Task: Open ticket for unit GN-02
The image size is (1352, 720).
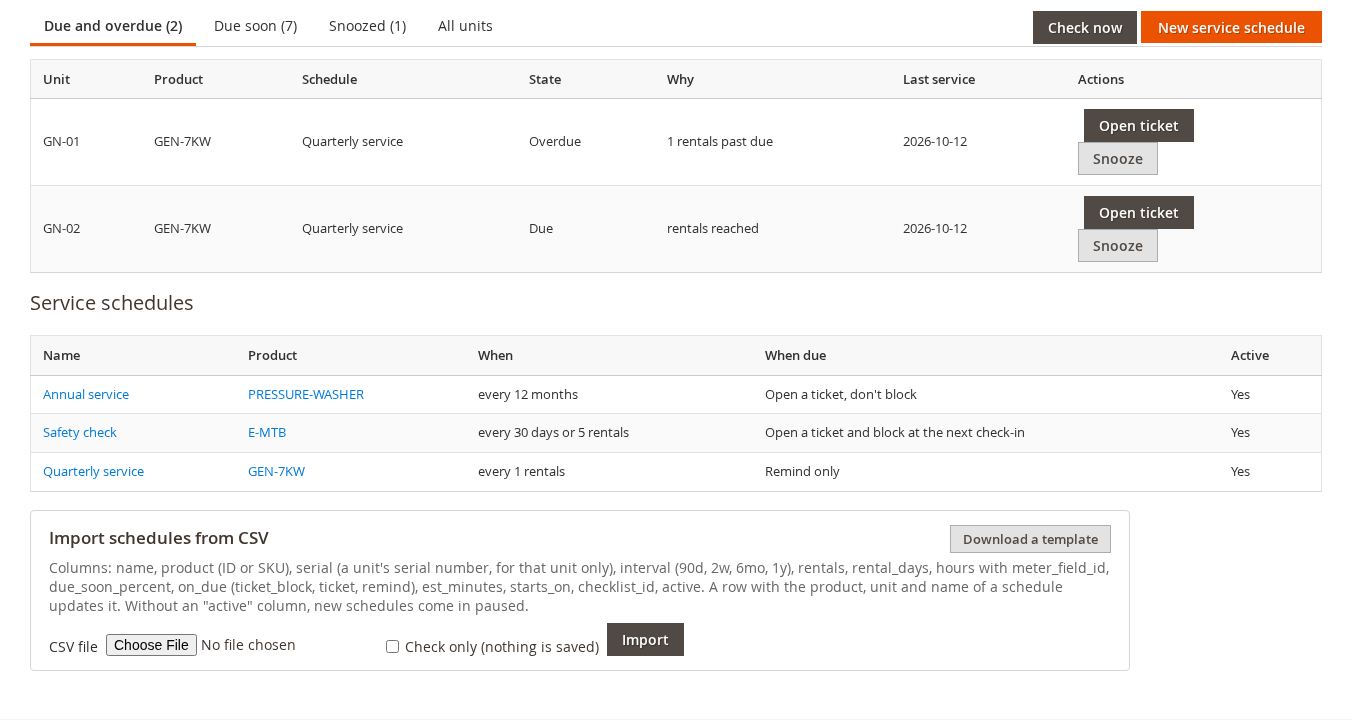Action: click(x=1139, y=213)
